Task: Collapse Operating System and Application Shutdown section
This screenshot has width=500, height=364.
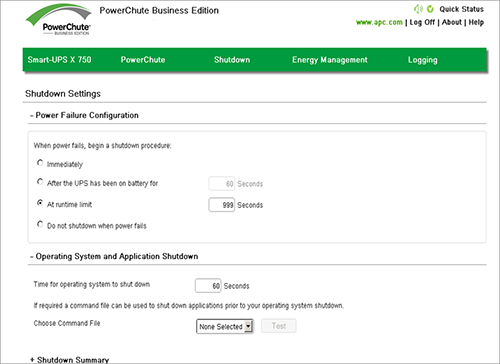Action: coord(114,256)
